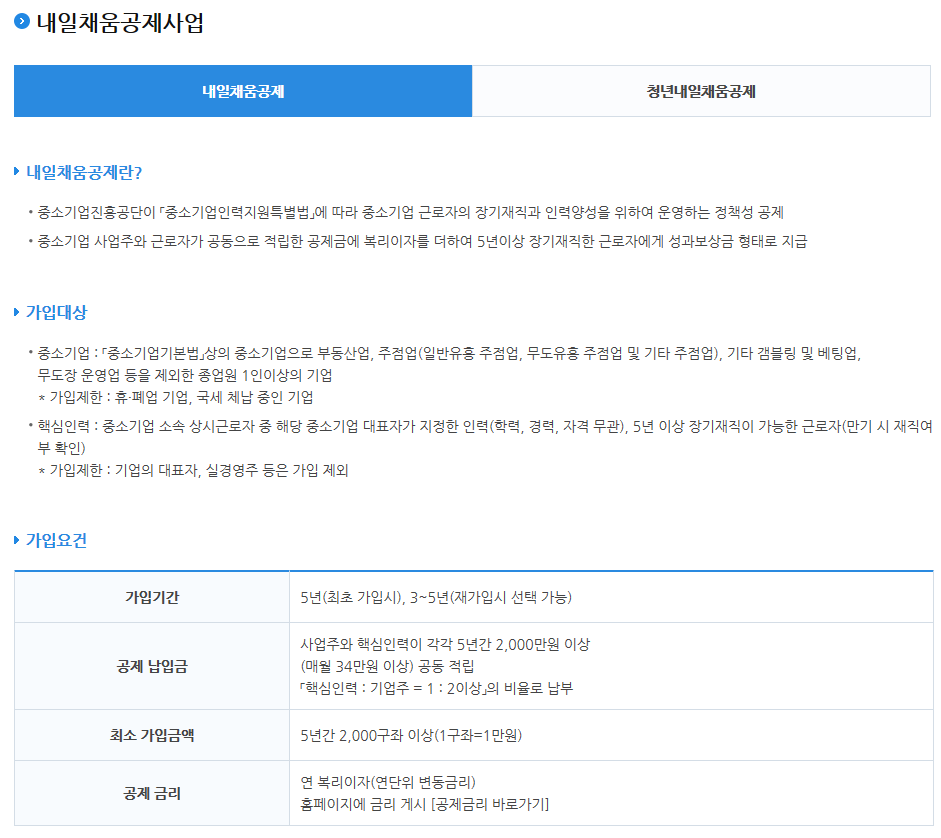Open the 청년내일채움공제 tab

point(700,91)
